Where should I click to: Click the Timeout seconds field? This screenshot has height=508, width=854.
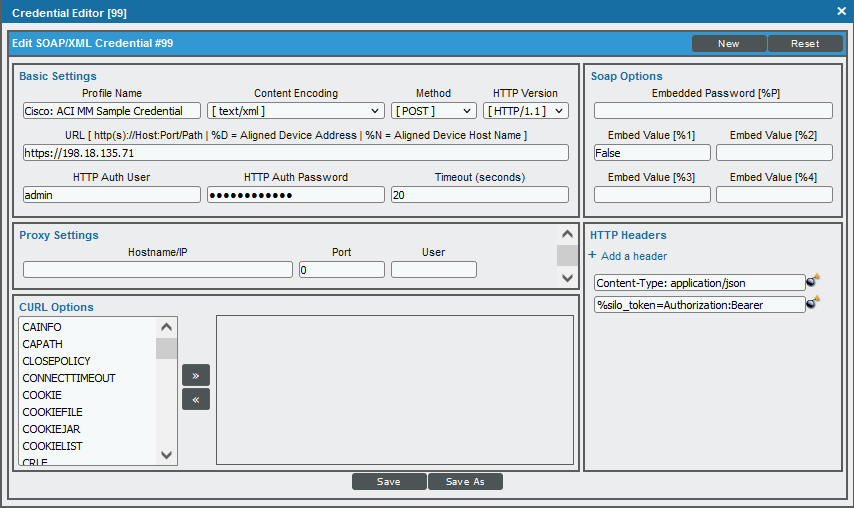(x=480, y=195)
